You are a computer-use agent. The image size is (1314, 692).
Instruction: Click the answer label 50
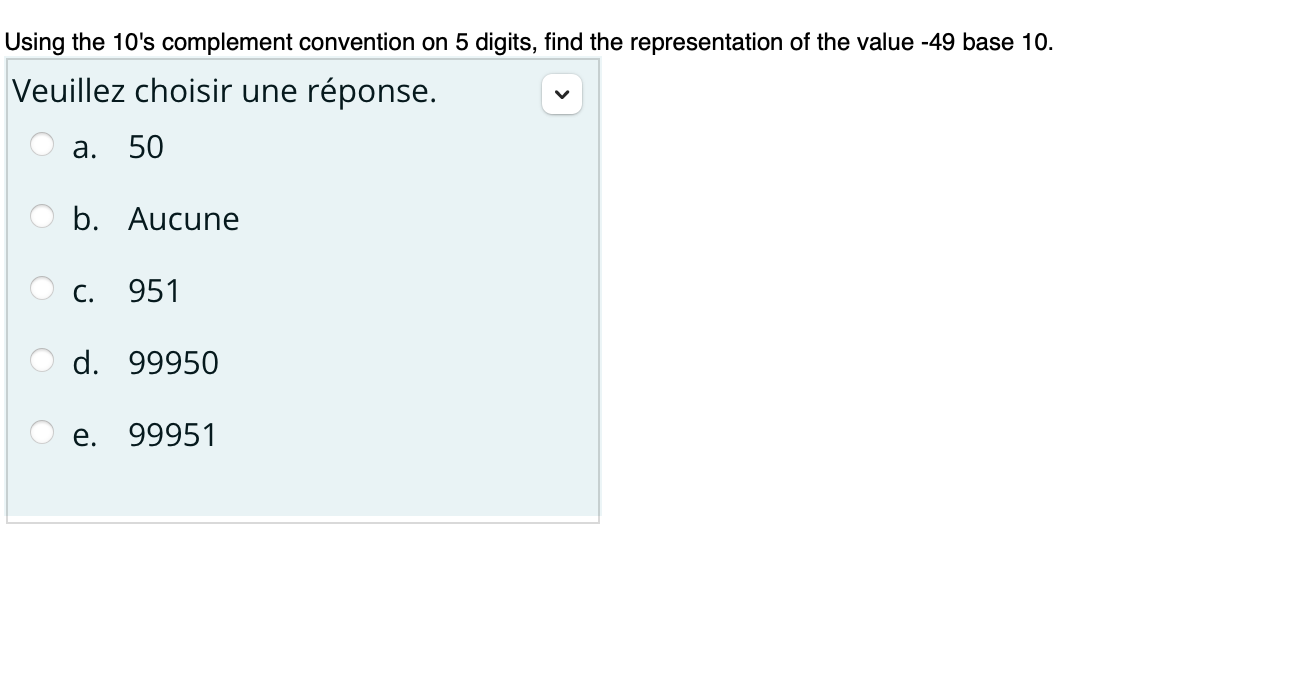click(x=144, y=147)
